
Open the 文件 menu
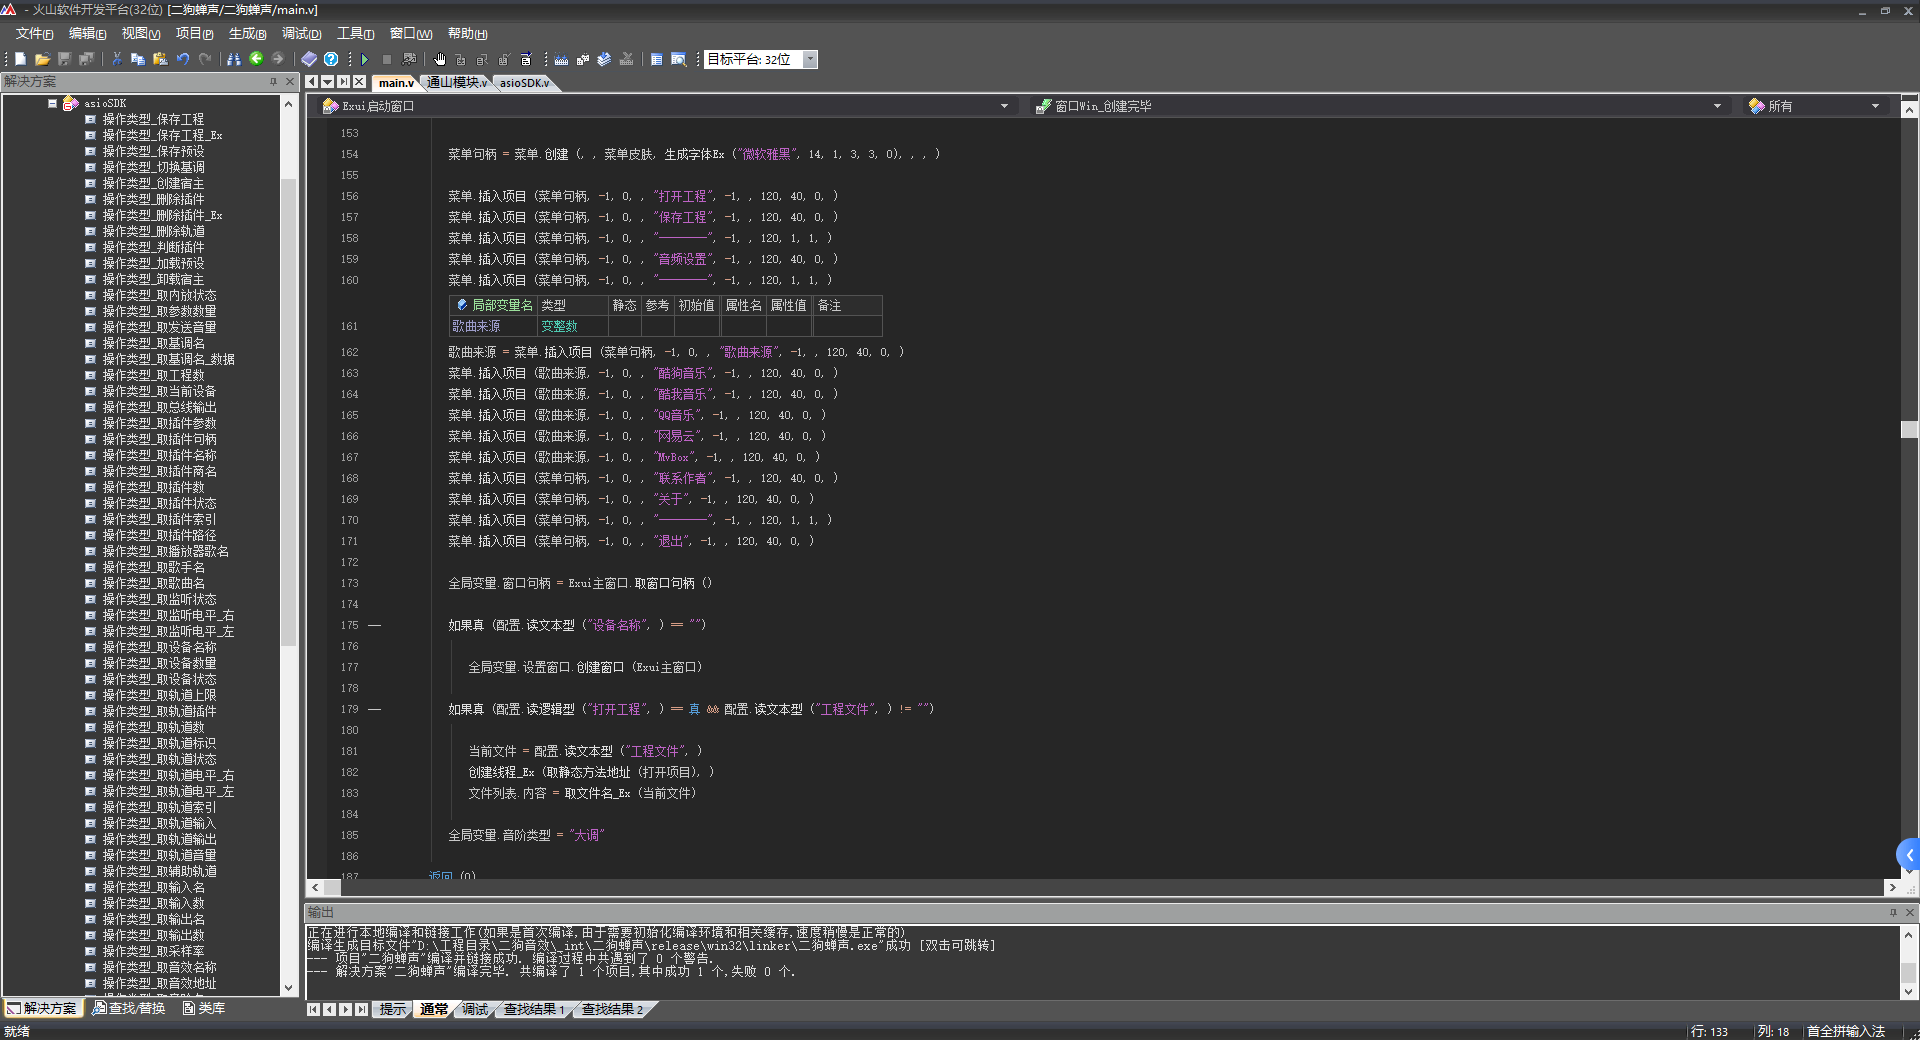(34, 34)
